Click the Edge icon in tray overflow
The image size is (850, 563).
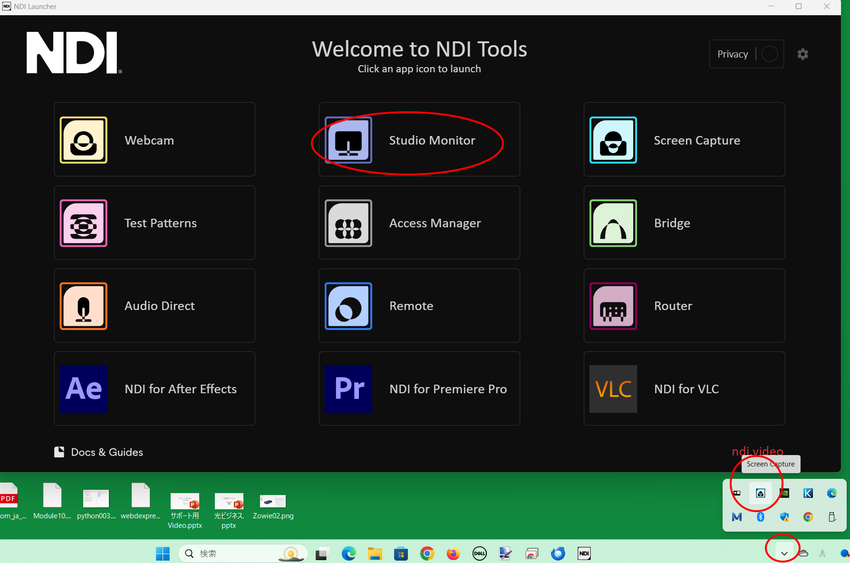coord(832,493)
